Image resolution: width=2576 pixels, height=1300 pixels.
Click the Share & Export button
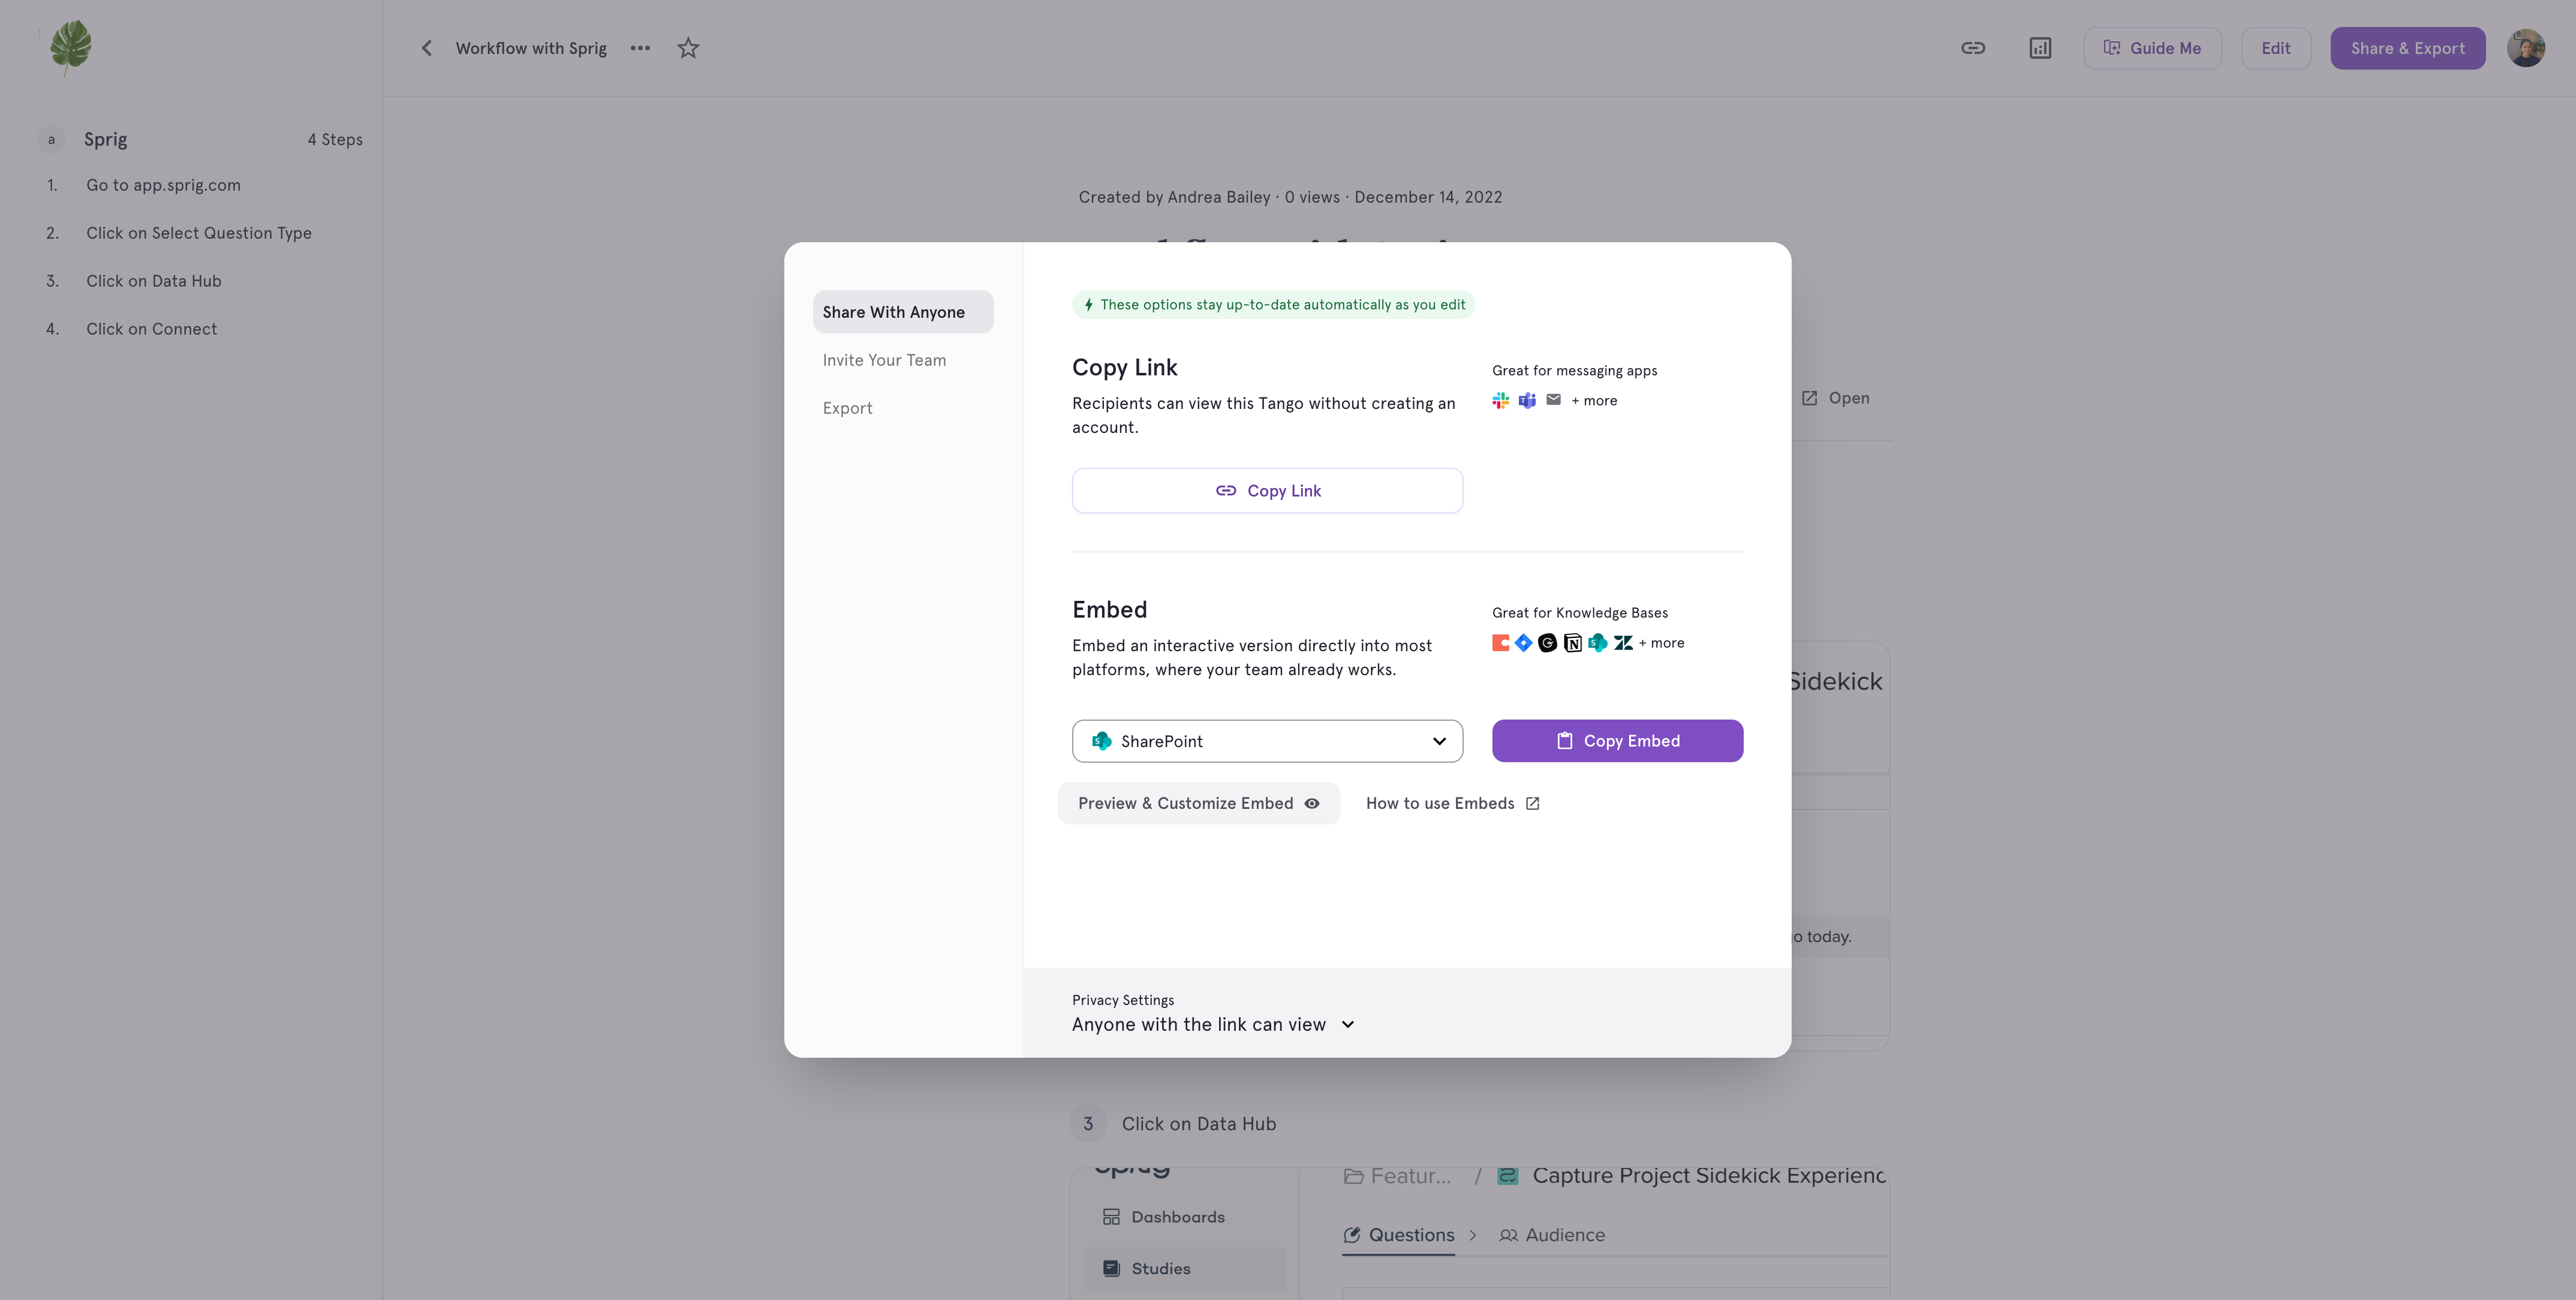(2407, 48)
